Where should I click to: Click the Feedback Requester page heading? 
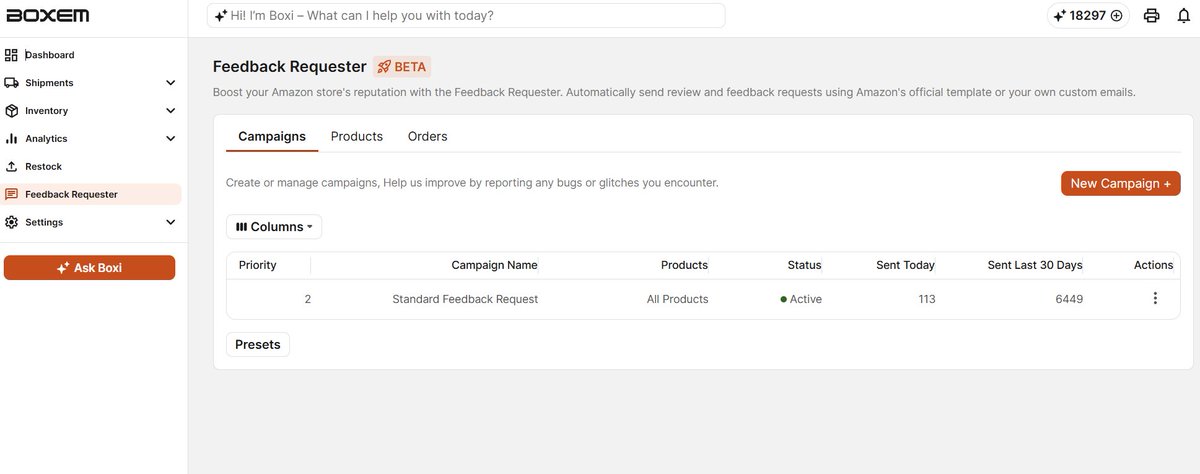point(290,67)
